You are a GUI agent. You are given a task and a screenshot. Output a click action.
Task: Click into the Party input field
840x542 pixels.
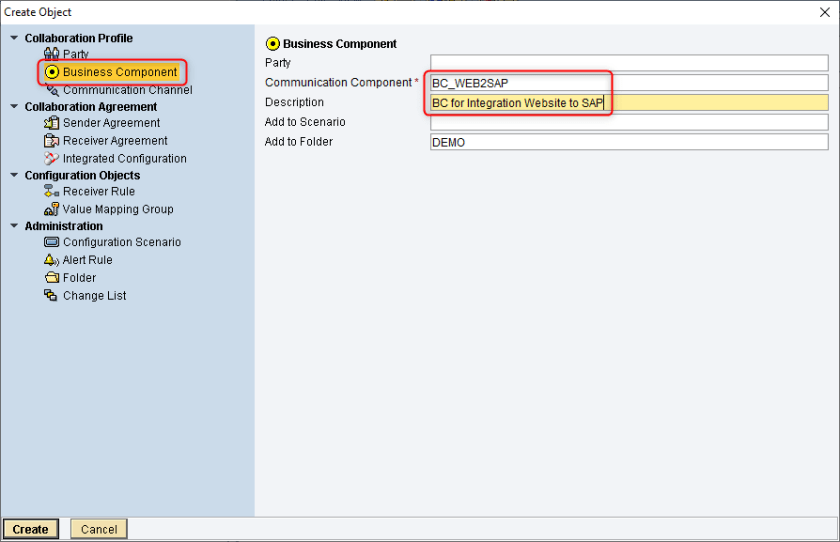(628, 63)
